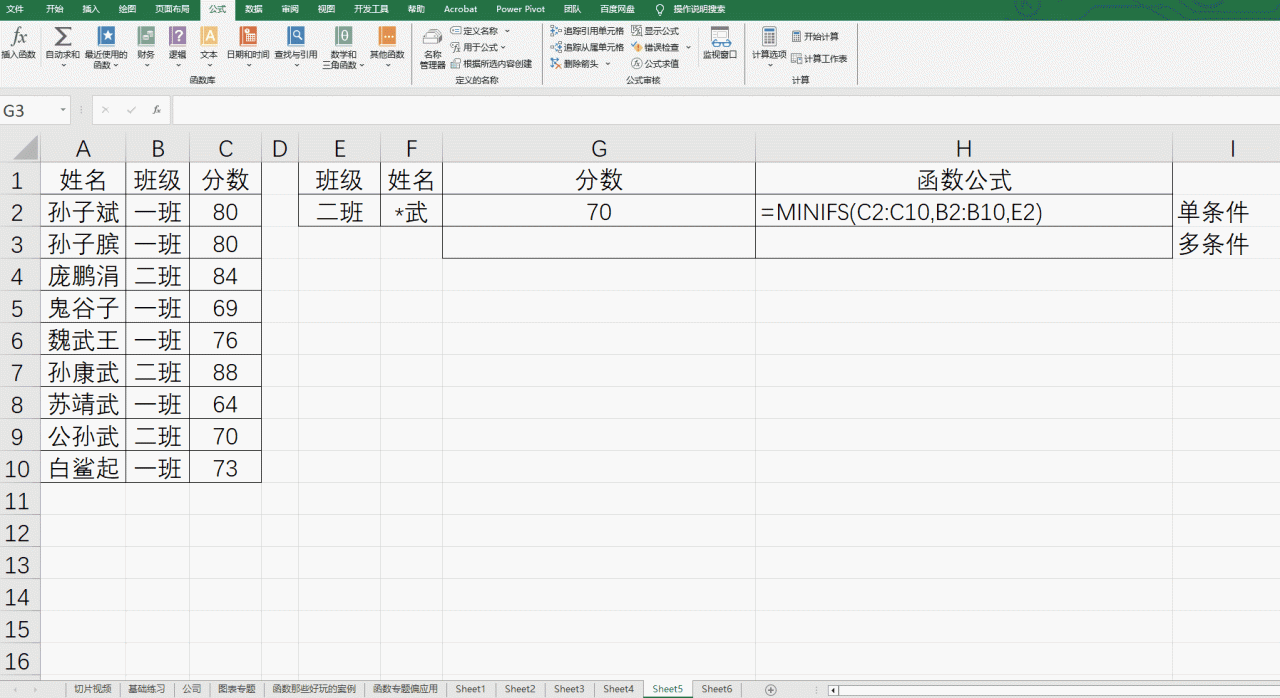
Task: Click 计算工作表
Action: 819,59
